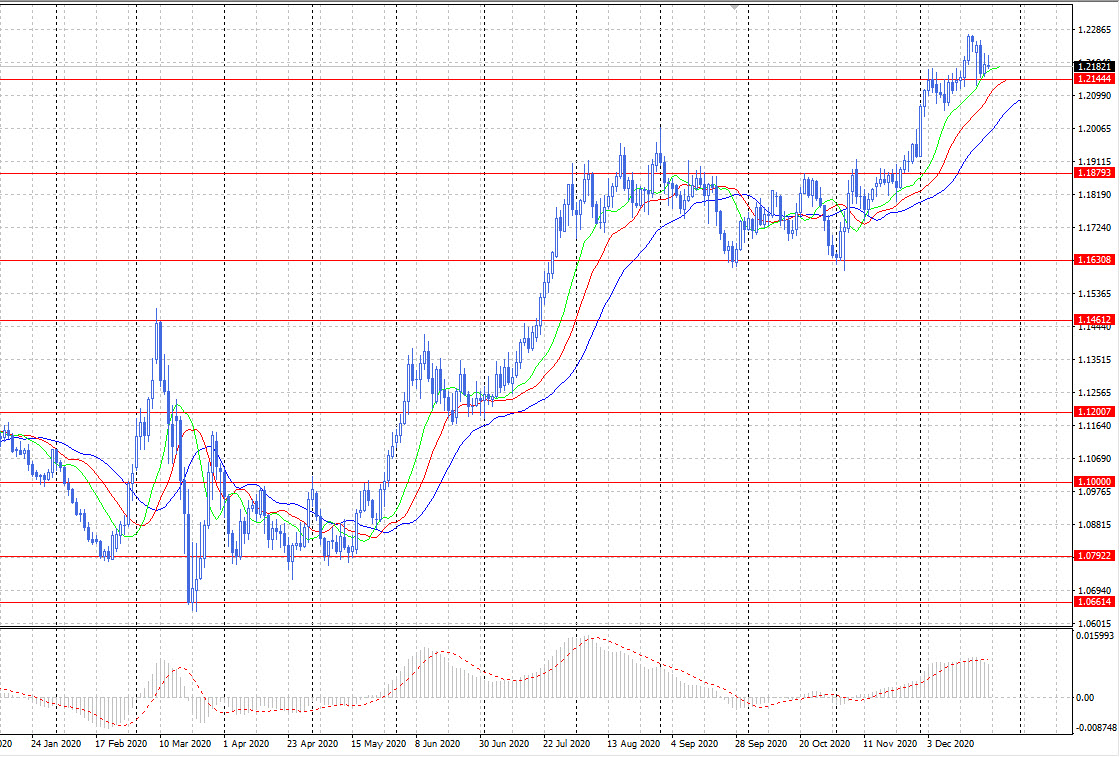Click price scale value 1.20065

coord(1095,129)
